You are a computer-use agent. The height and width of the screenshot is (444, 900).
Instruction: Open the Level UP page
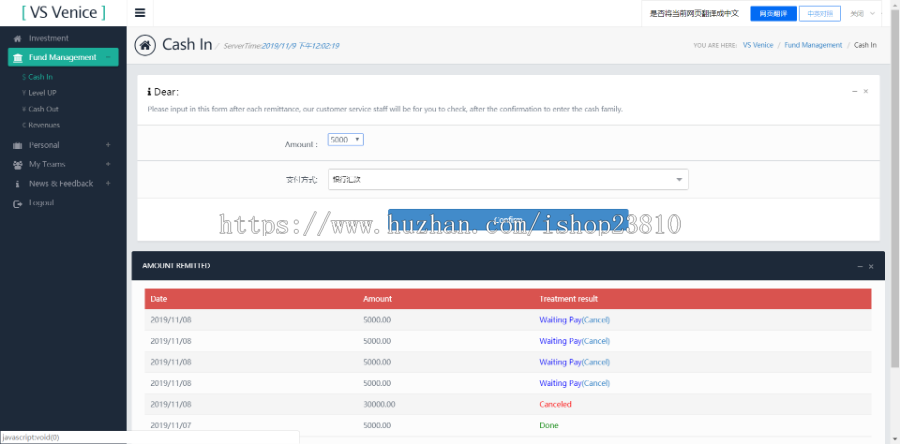[x=42, y=93]
